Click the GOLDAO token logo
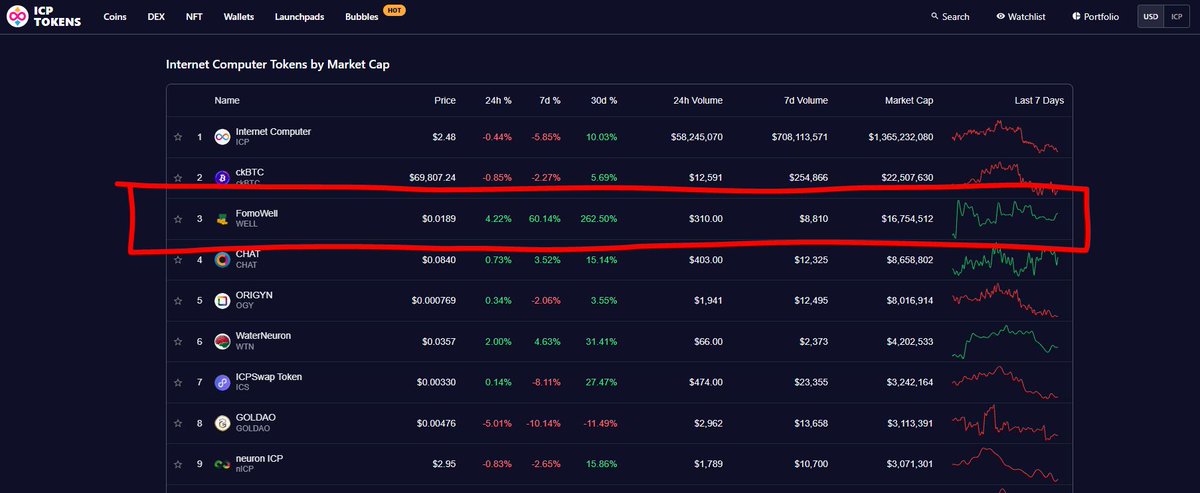 pos(222,424)
